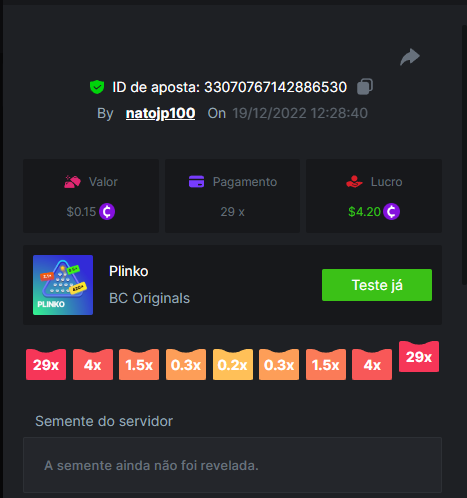Click the red Lucro hand icon
This screenshot has height=498, width=467.
pyautogui.click(x=354, y=182)
